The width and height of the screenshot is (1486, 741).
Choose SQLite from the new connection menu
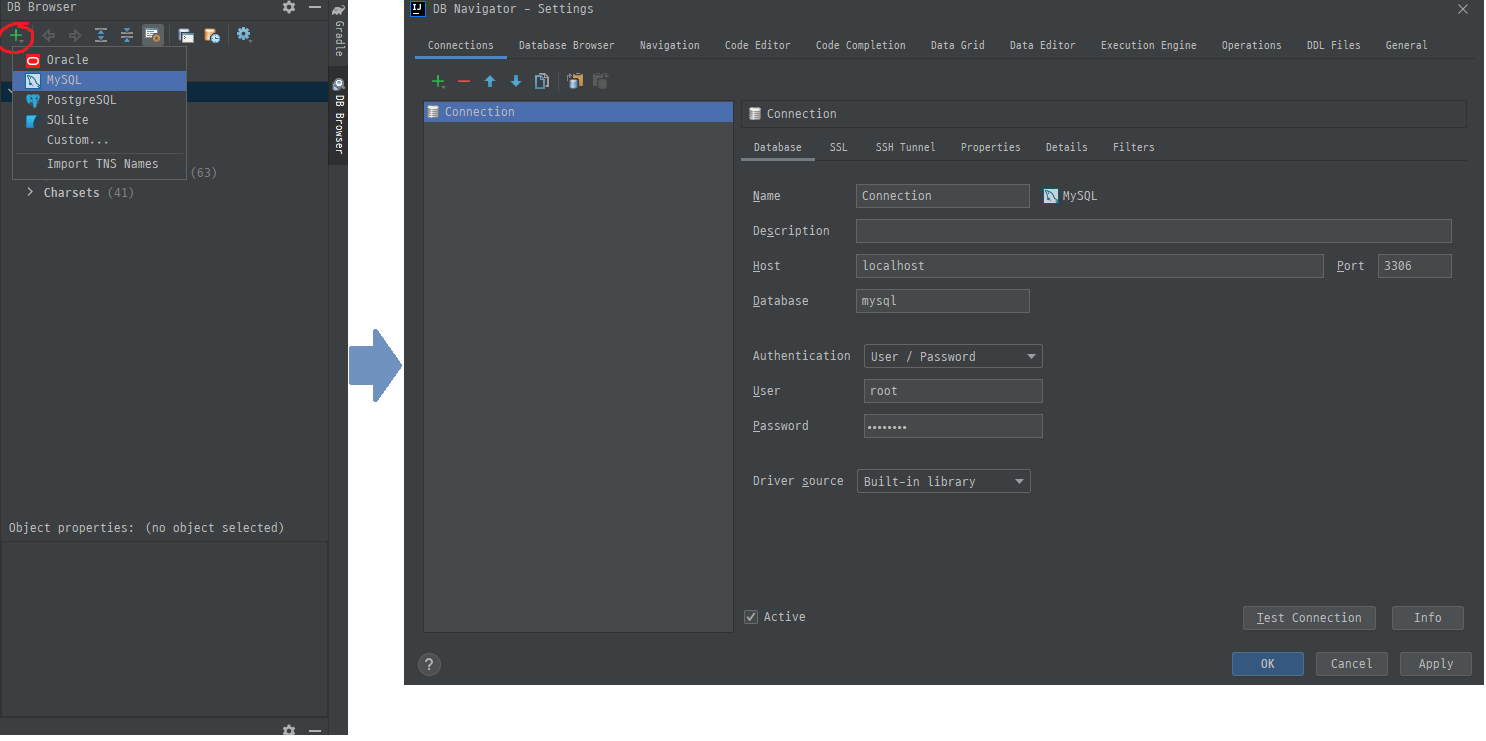coord(99,120)
